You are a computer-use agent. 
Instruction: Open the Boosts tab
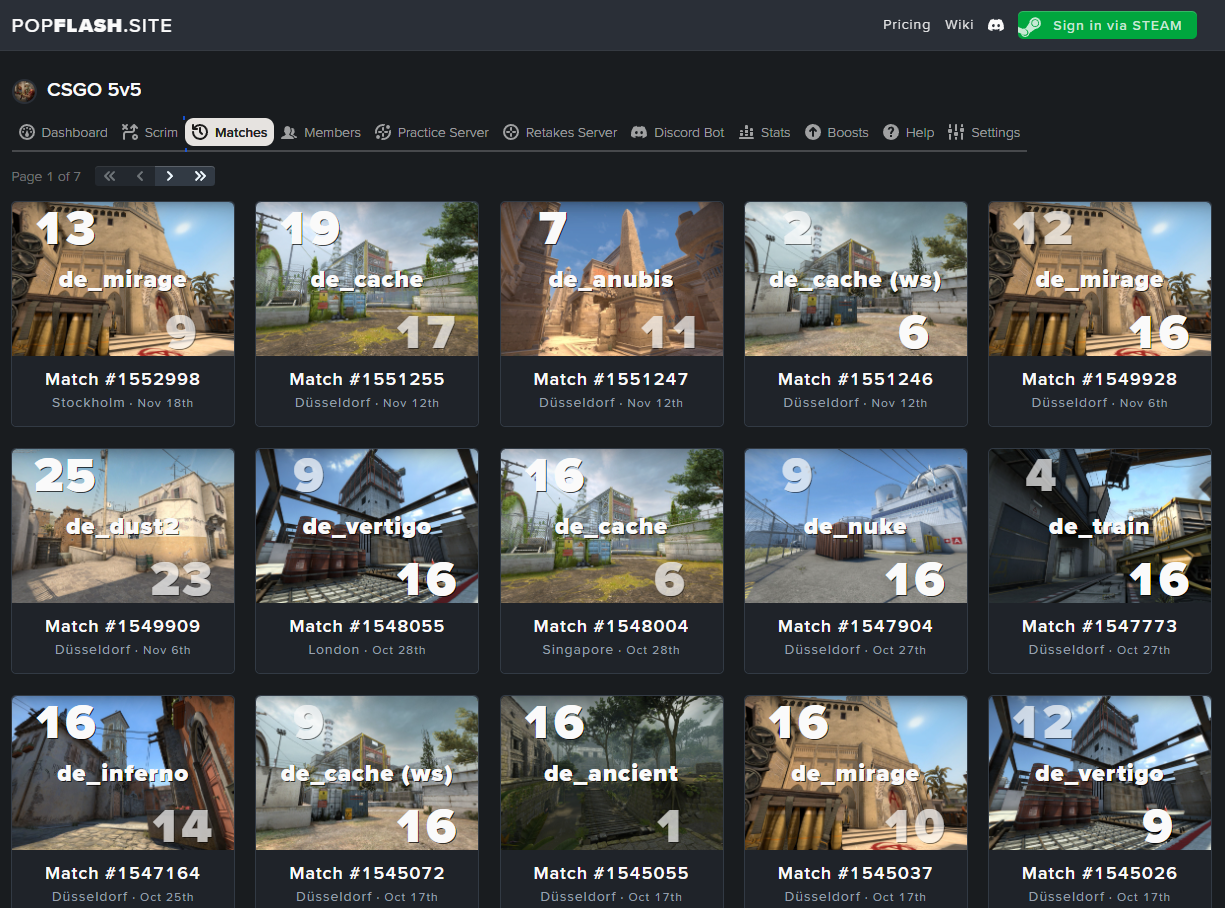pos(836,132)
